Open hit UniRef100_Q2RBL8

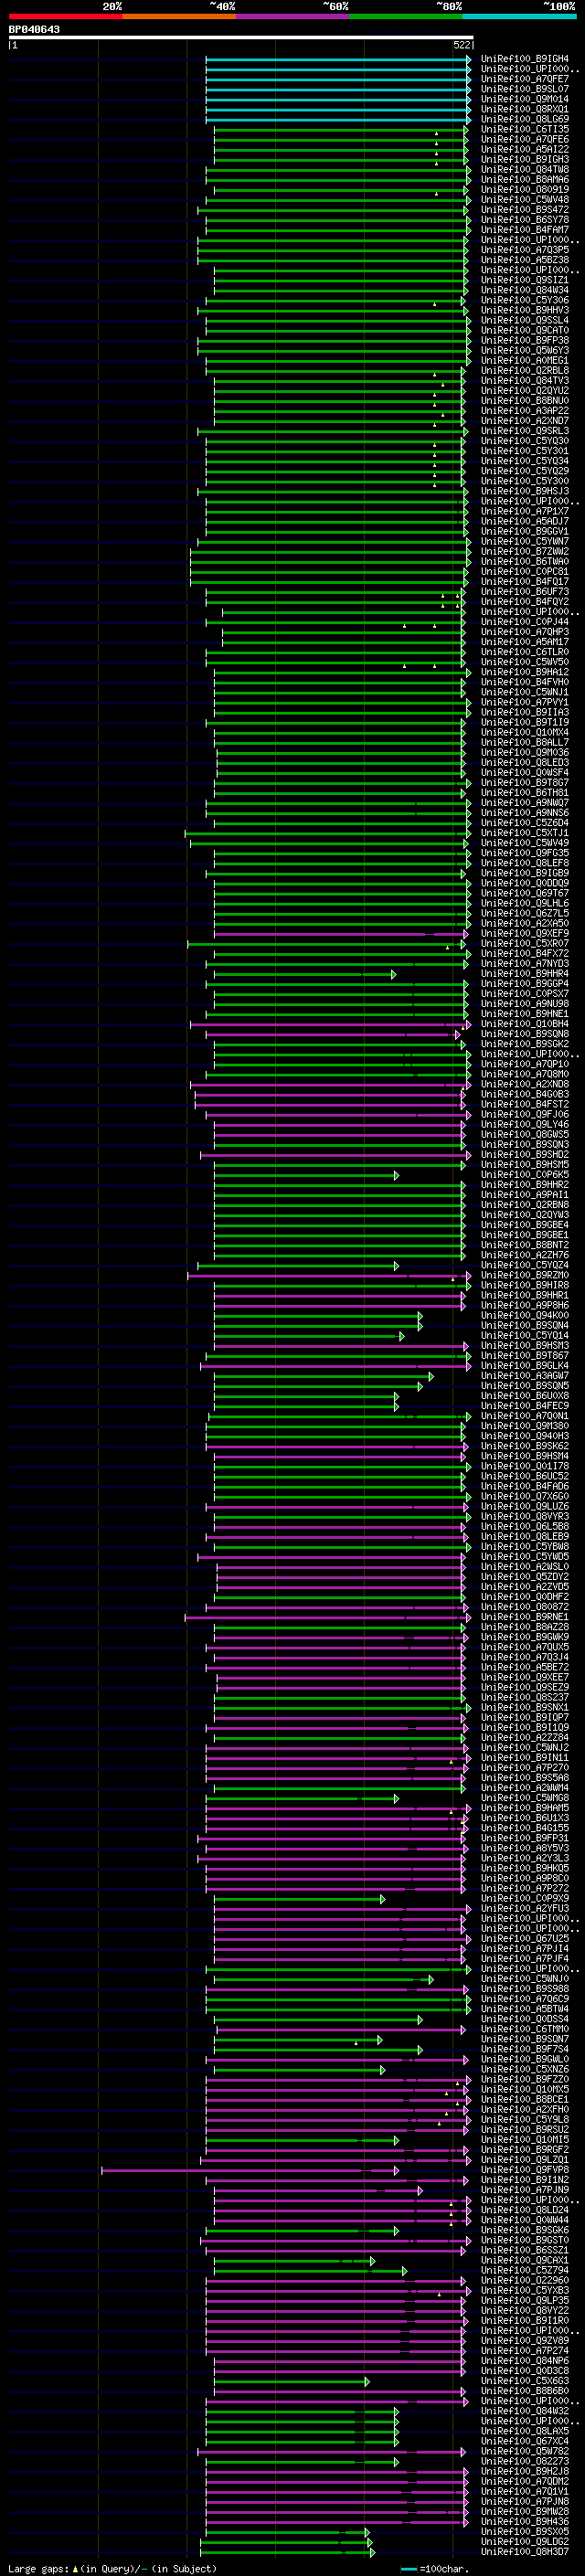[x=524, y=371]
